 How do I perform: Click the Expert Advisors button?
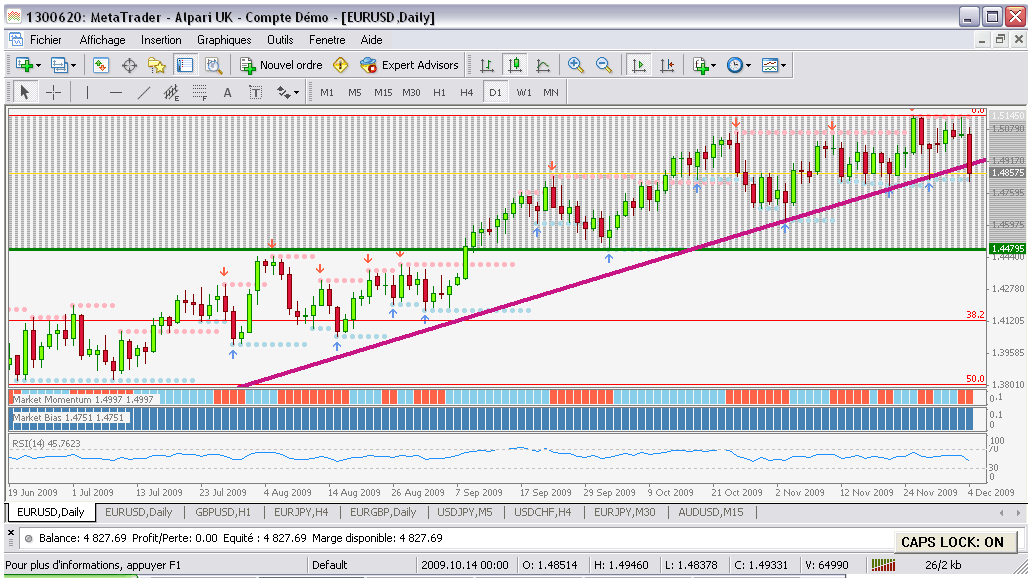coord(409,65)
